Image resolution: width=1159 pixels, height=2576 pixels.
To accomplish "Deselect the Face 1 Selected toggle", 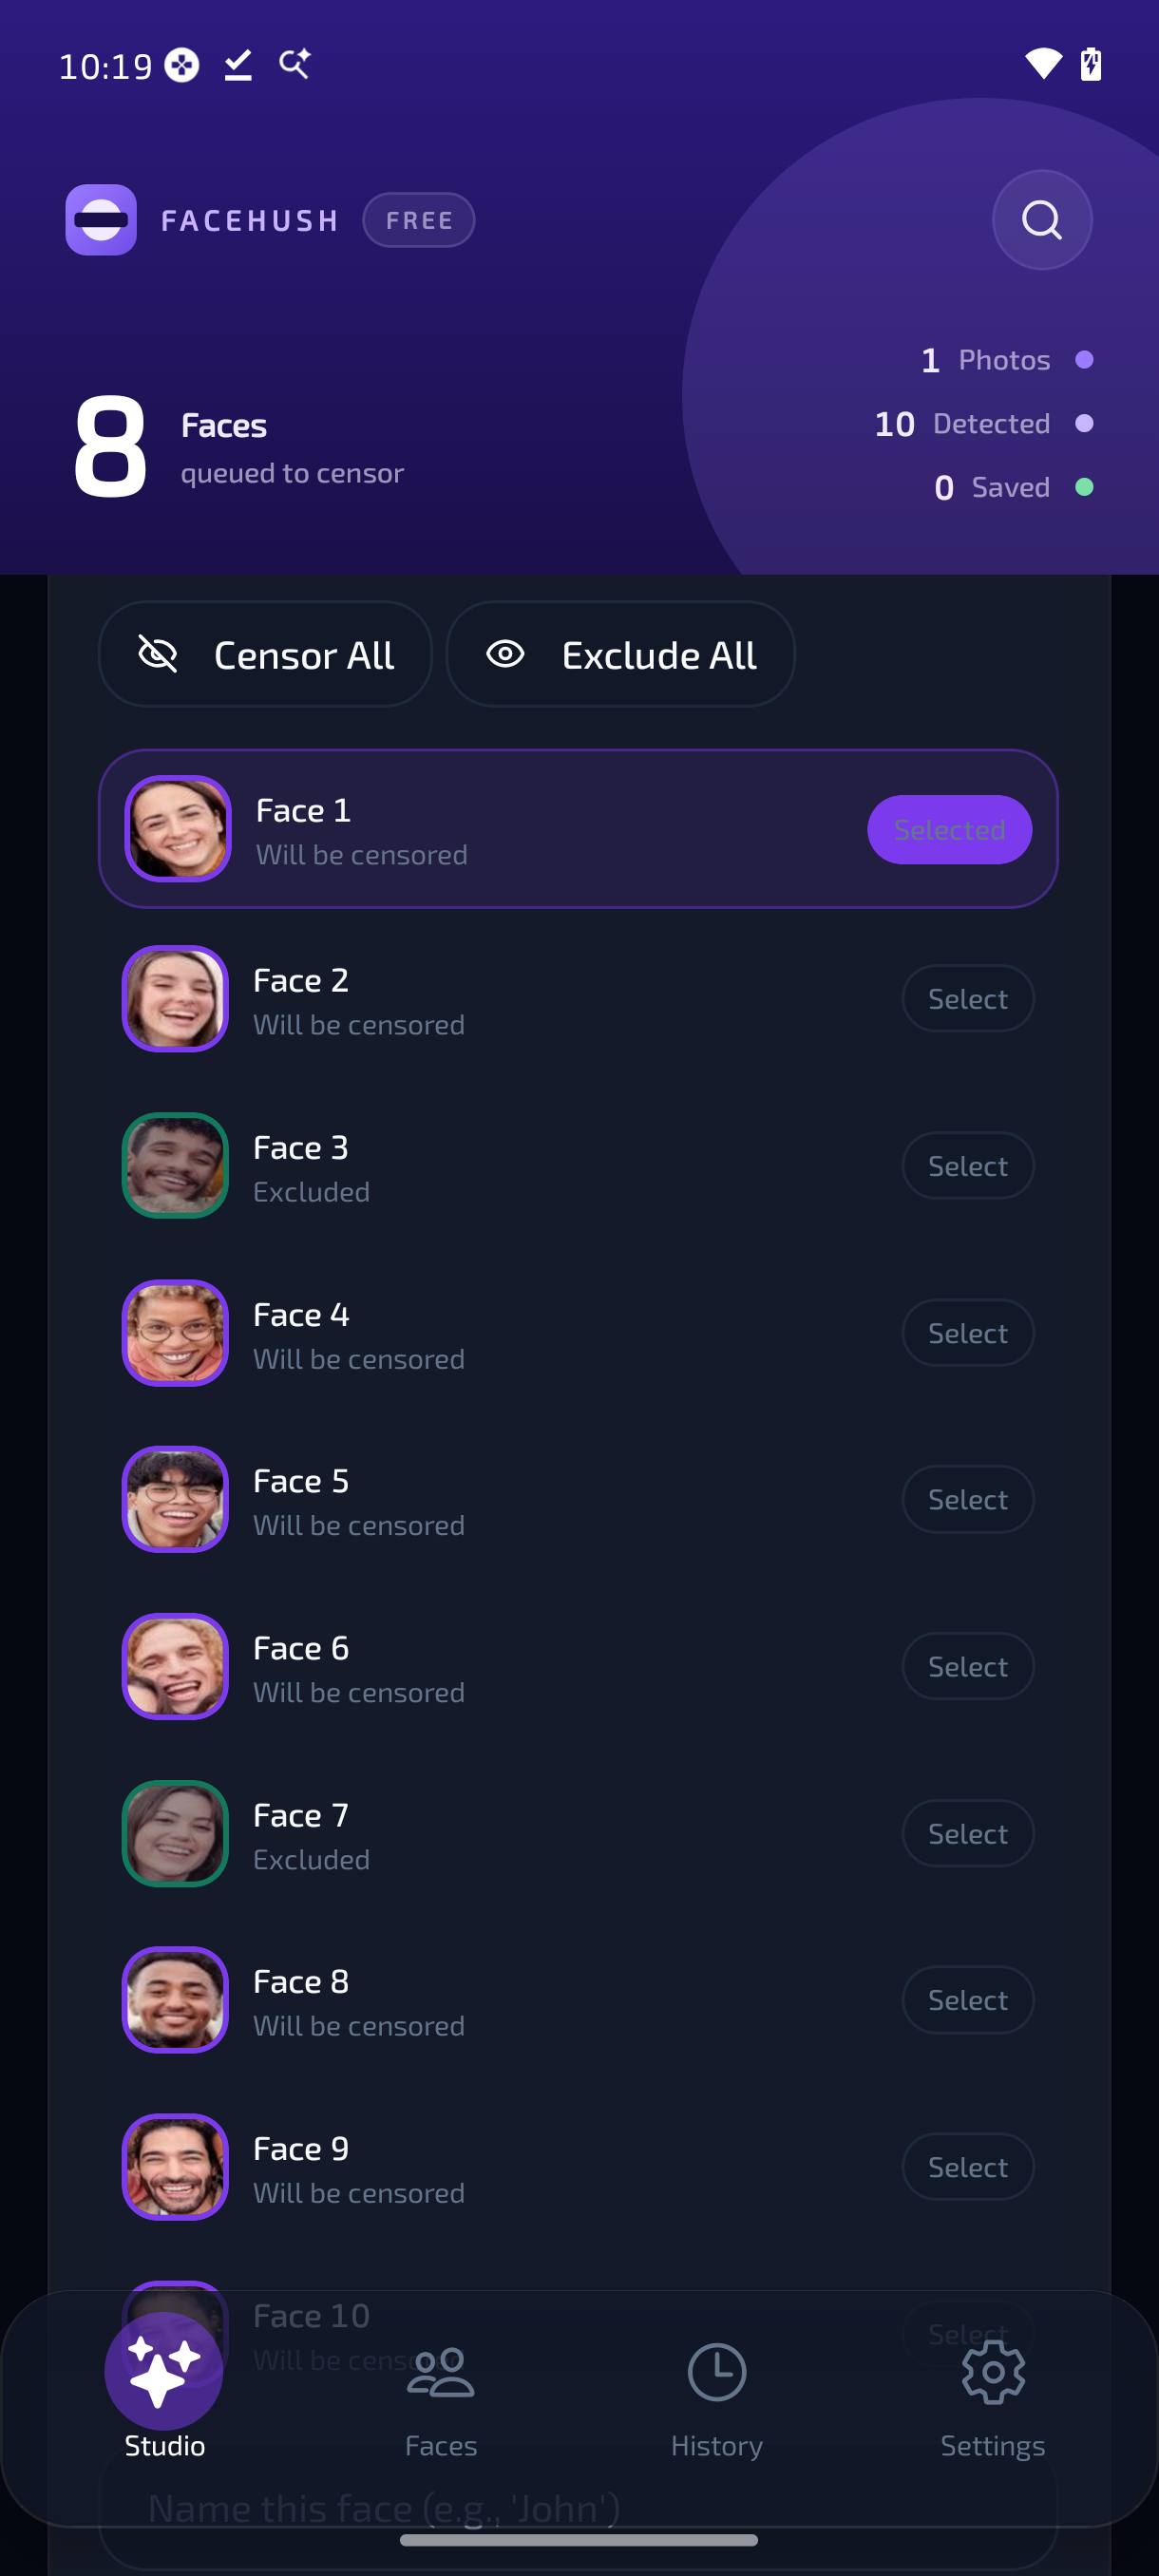I will (x=949, y=830).
